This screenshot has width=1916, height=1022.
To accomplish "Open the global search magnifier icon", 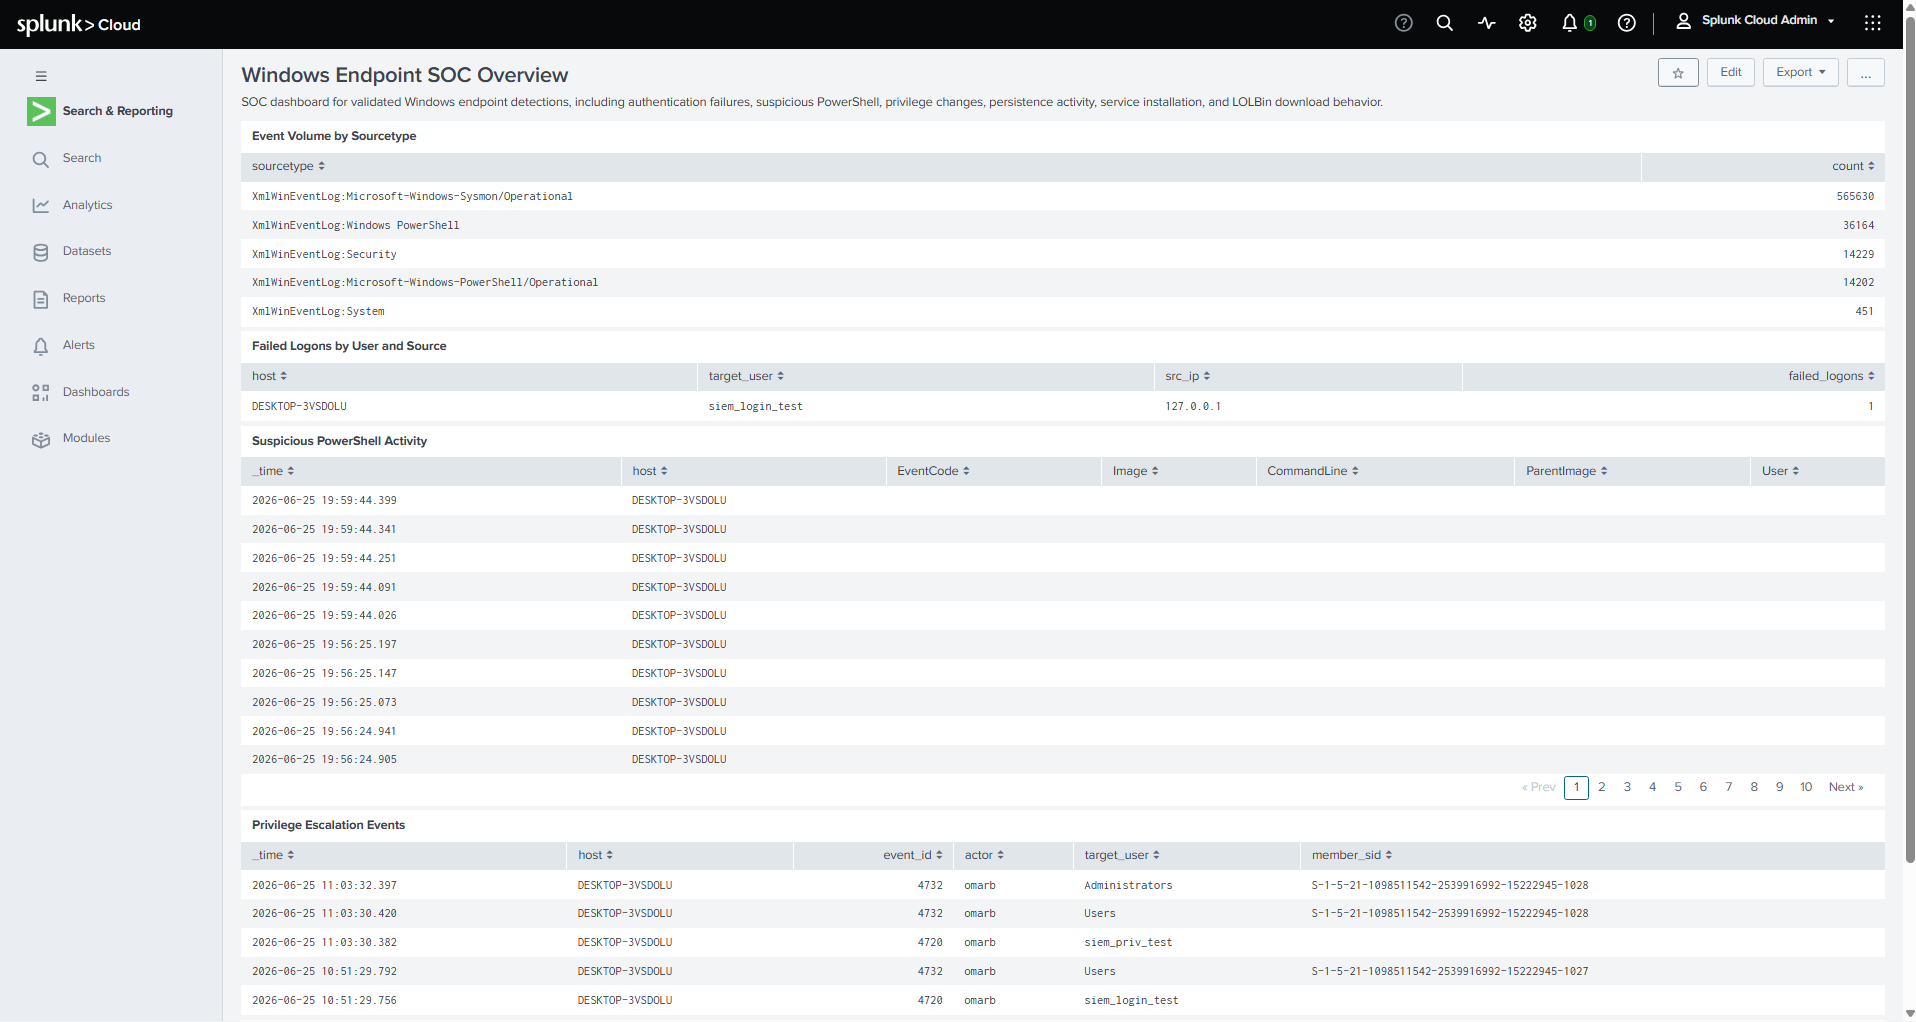I will (x=1445, y=23).
